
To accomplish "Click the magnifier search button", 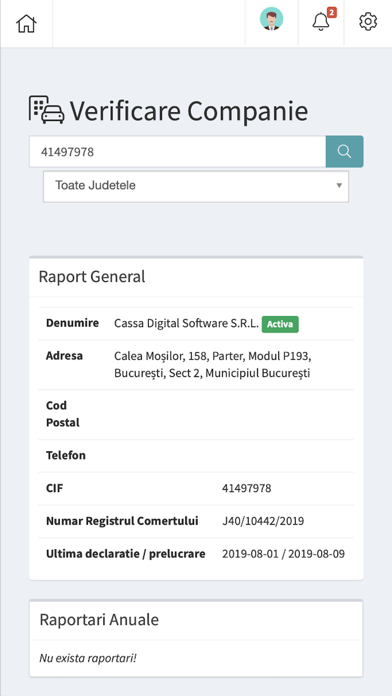I will coord(344,151).
